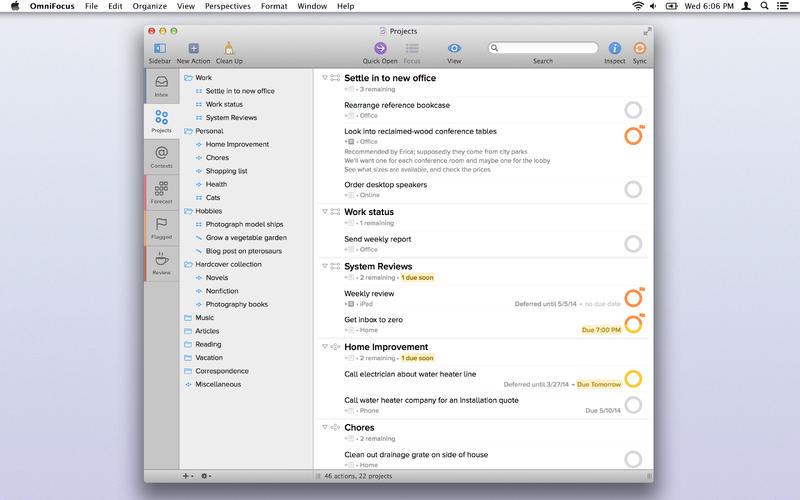The width and height of the screenshot is (800, 500).
Task: Open the Inspect panel
Action: 614,48
